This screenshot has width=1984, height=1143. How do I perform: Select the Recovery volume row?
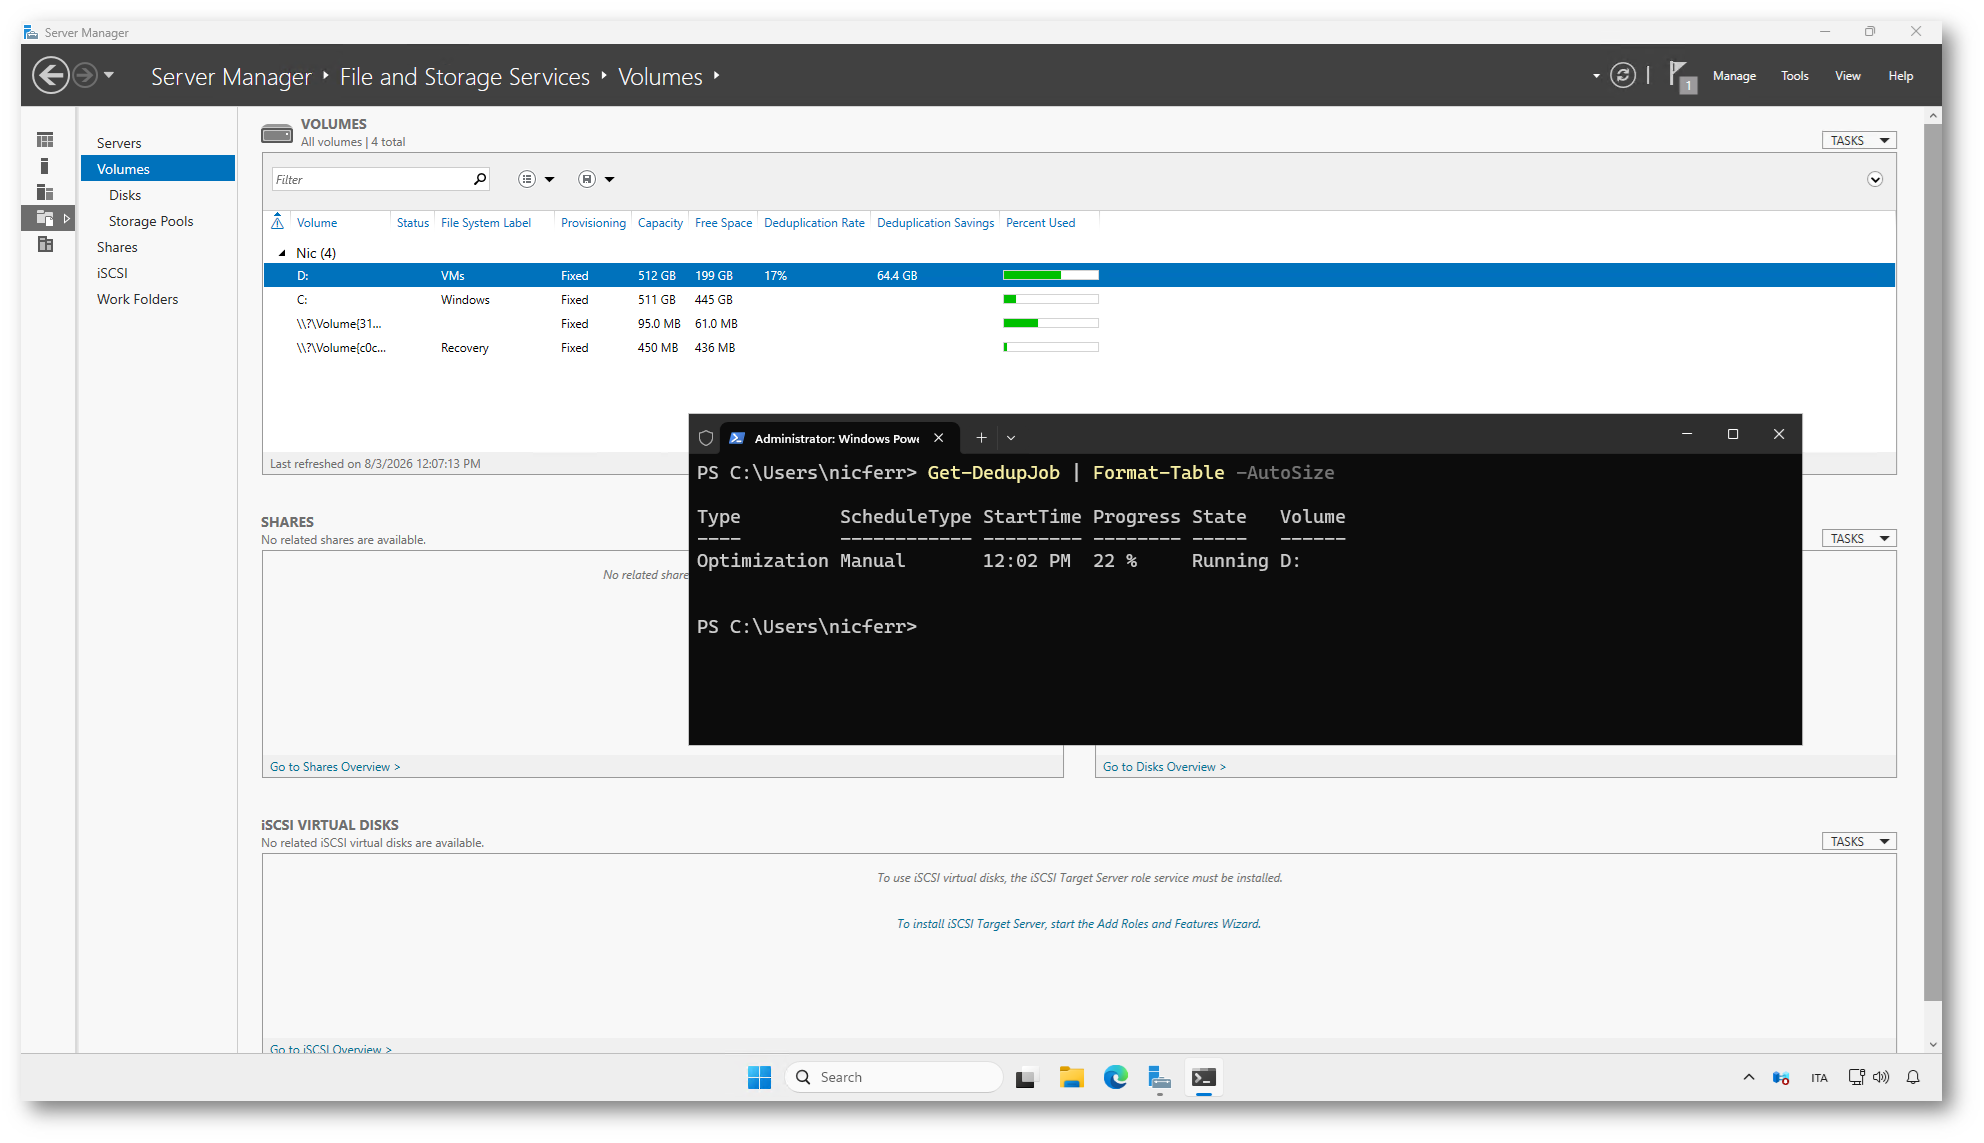(x=1079, y=347)
